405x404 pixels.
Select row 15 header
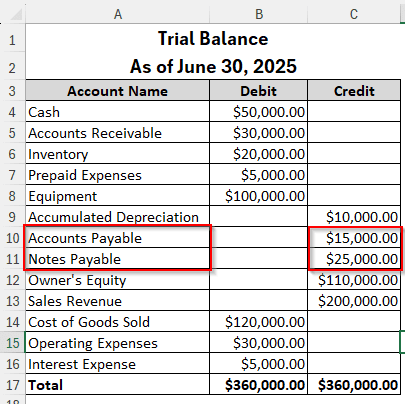[x=13, y=343]
